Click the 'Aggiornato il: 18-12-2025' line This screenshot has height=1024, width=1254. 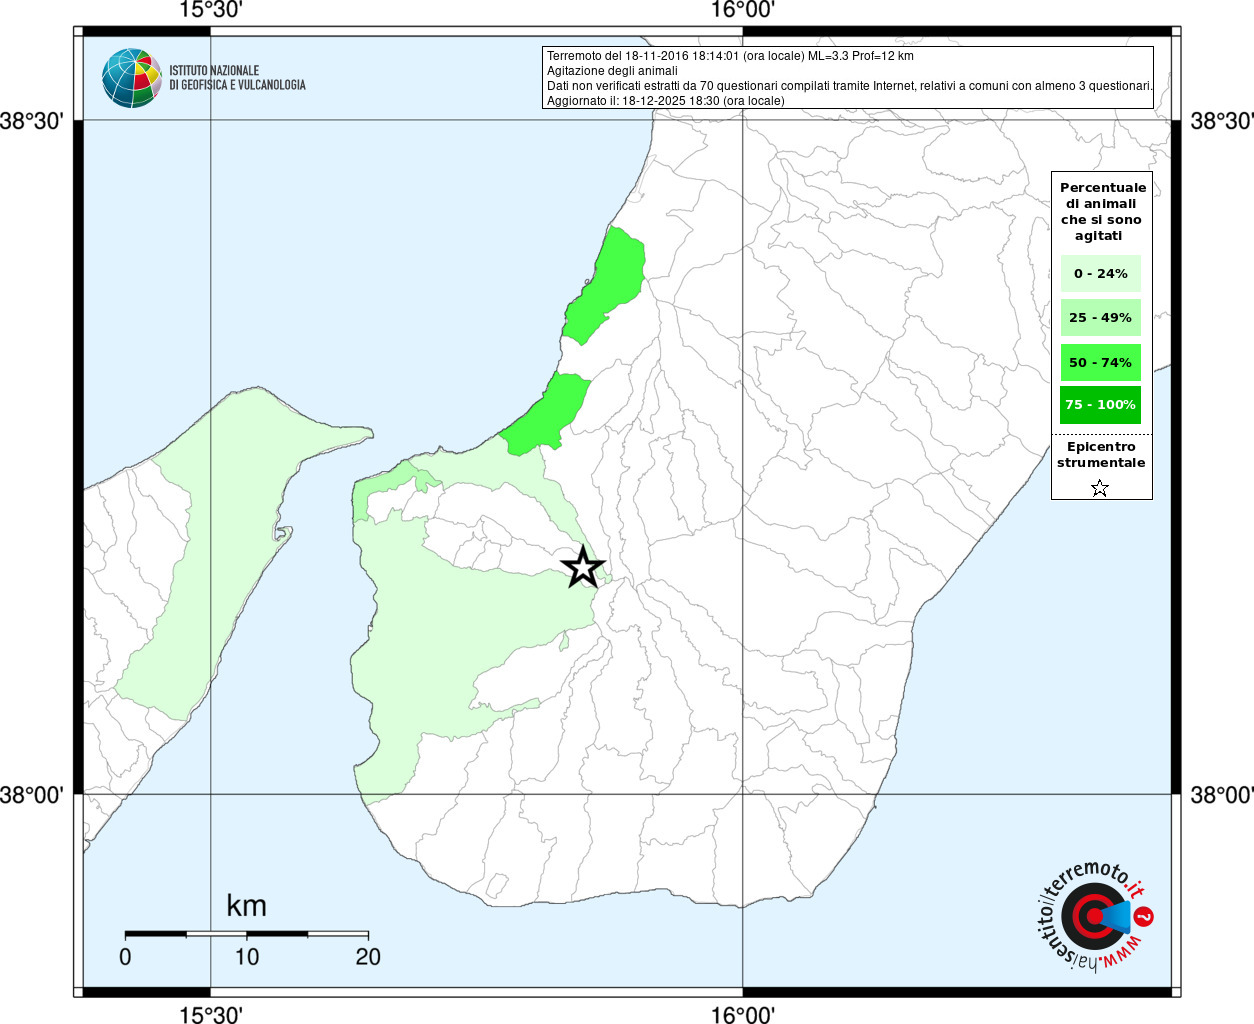click(665, 101)
